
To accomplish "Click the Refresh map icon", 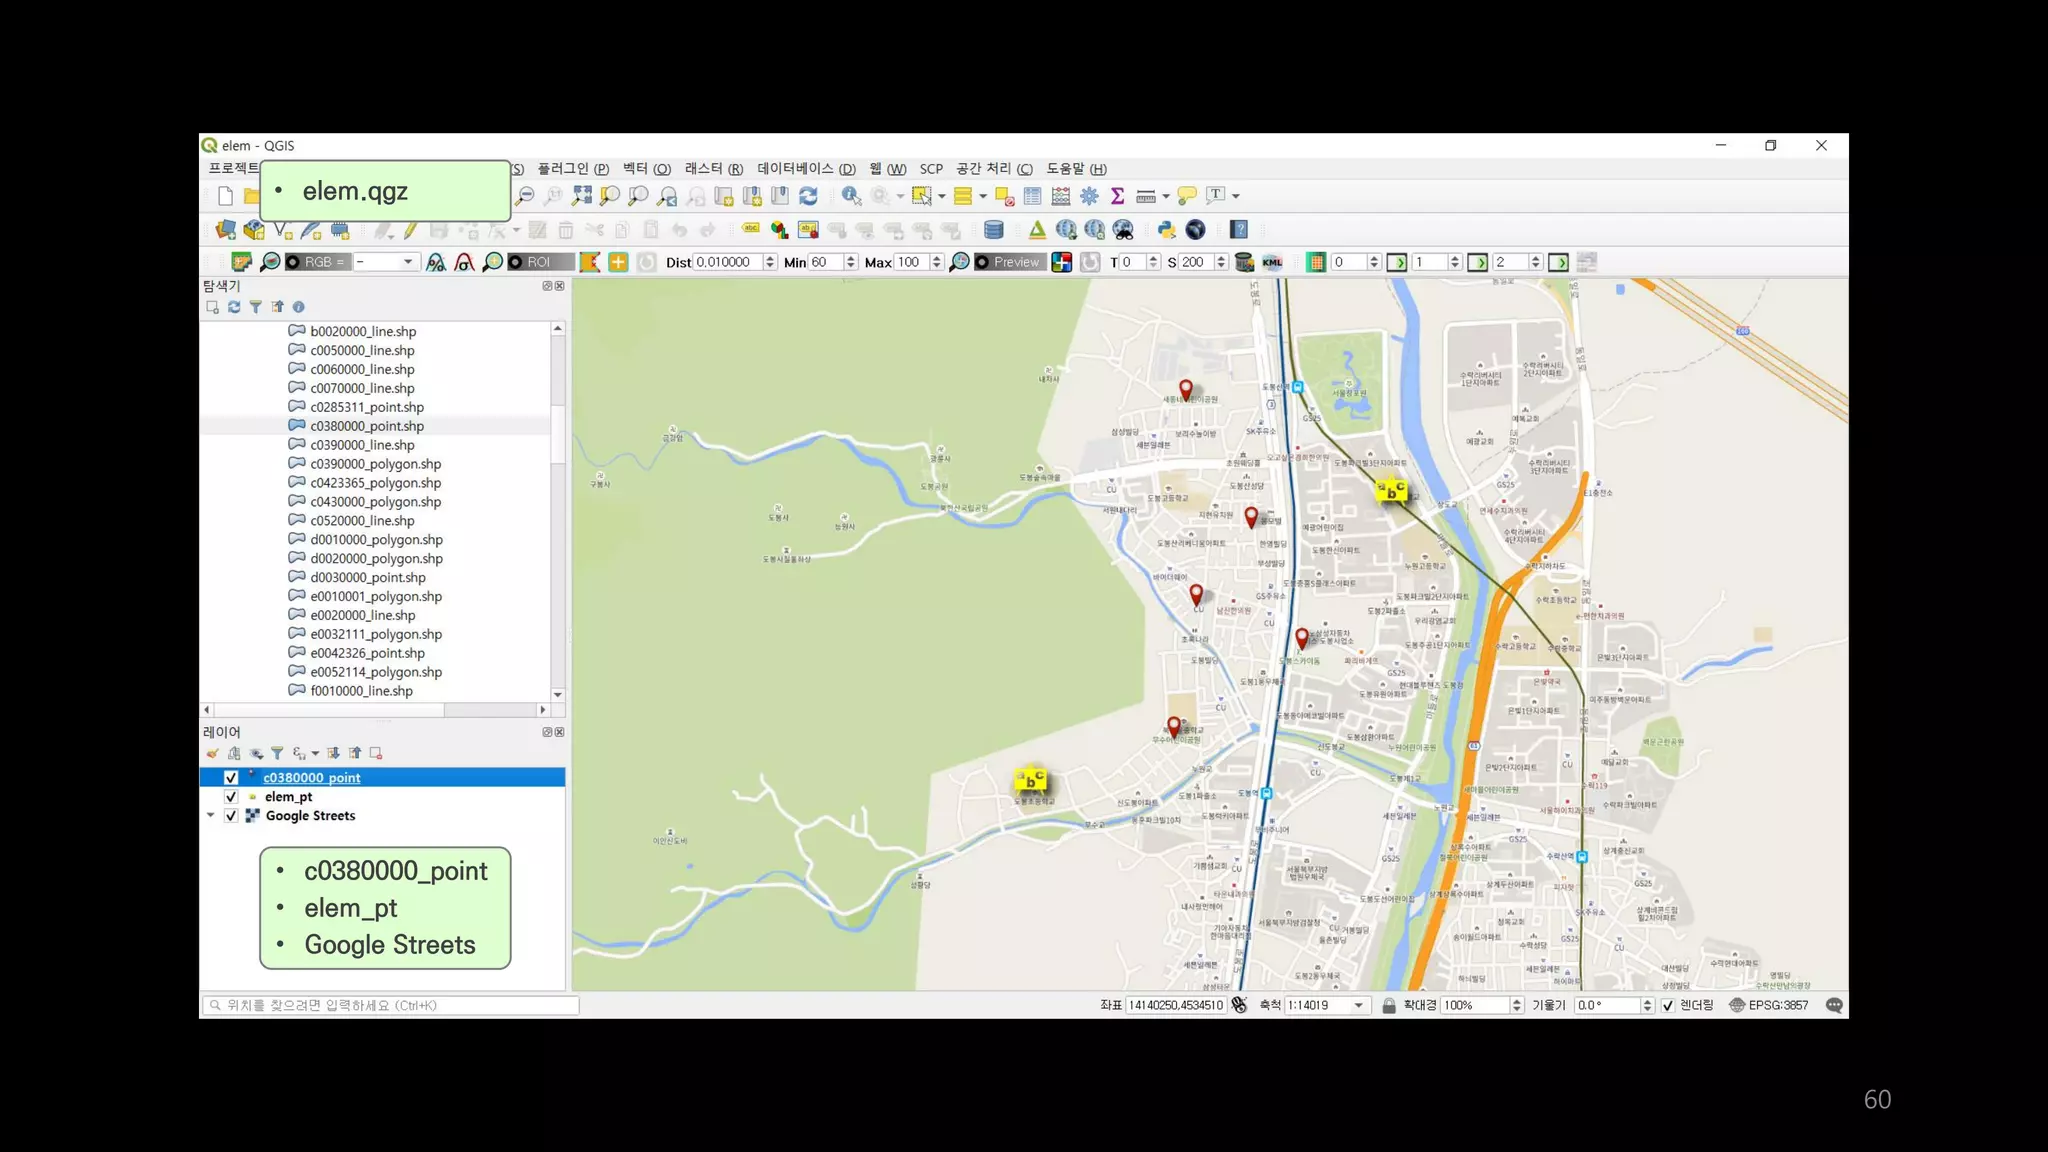I will click(808, 196).
